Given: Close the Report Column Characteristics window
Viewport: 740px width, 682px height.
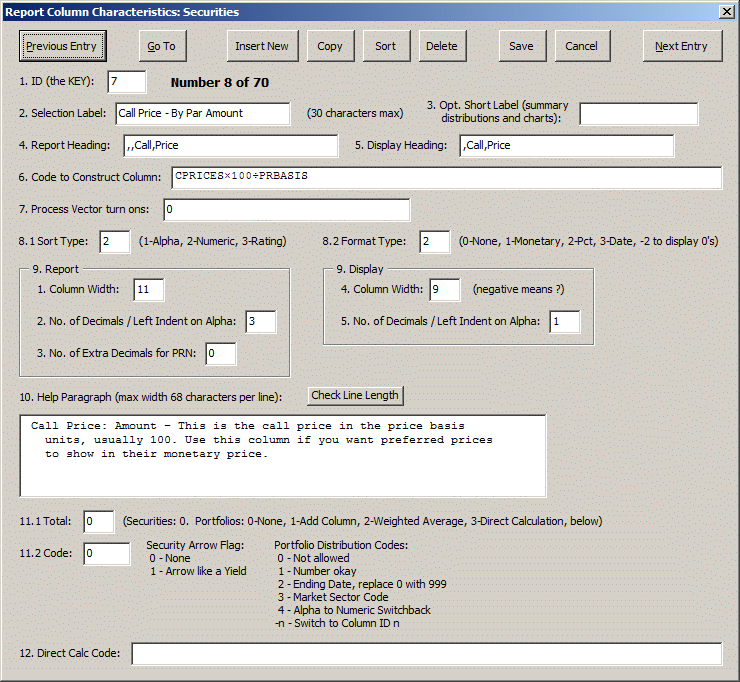Looking at the screenshot, I should 727,11.
